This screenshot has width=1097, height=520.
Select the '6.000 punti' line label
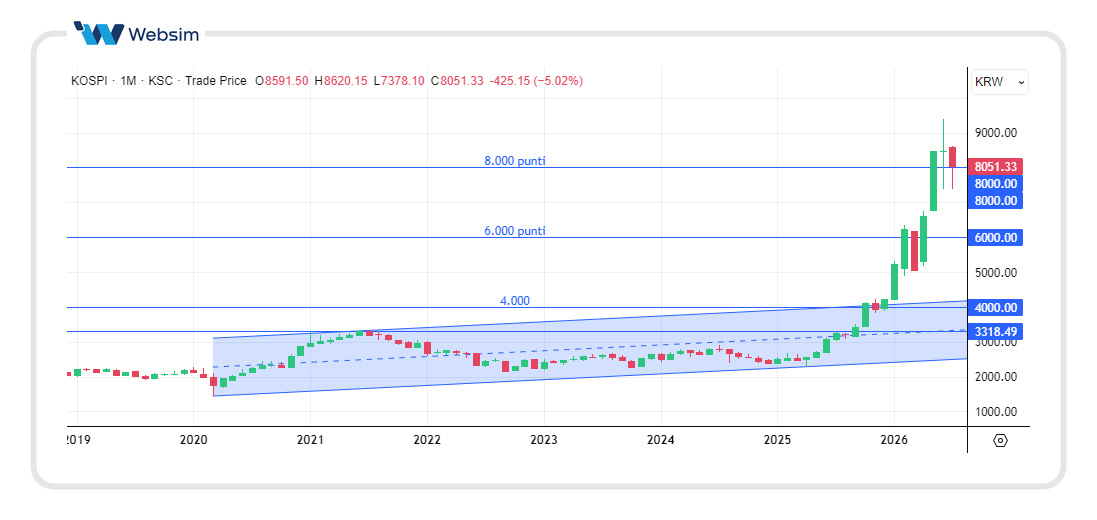point(515,231)
